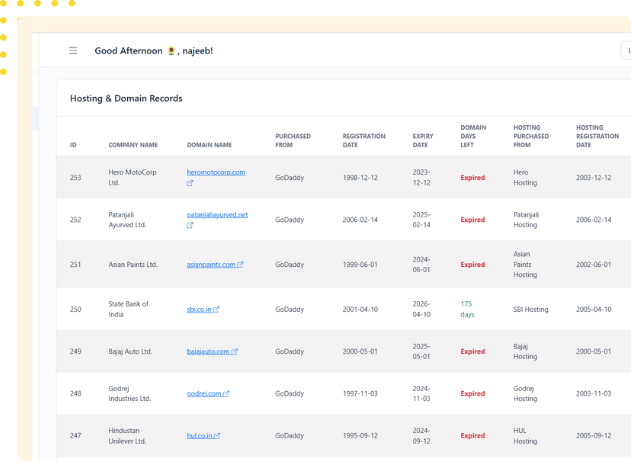The image size is (631, 461).
Task: Select the Godrej Industries Ltd. company cell
Action: point(130,393)
